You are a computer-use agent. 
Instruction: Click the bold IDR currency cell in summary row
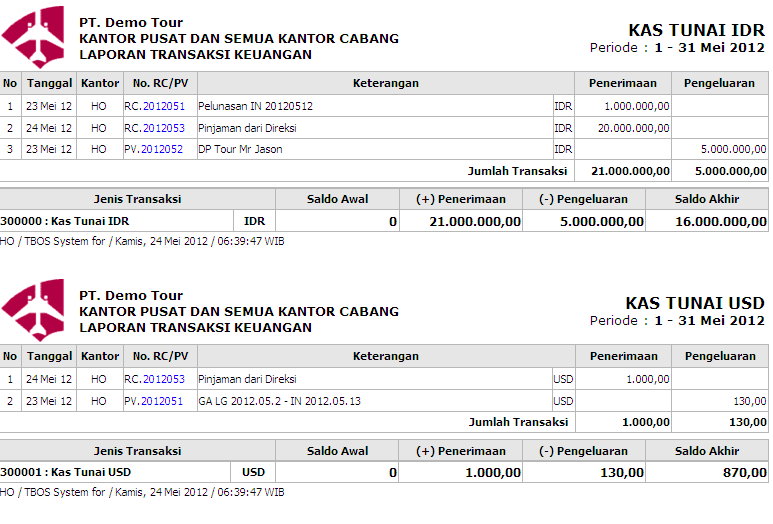point(254,221)
